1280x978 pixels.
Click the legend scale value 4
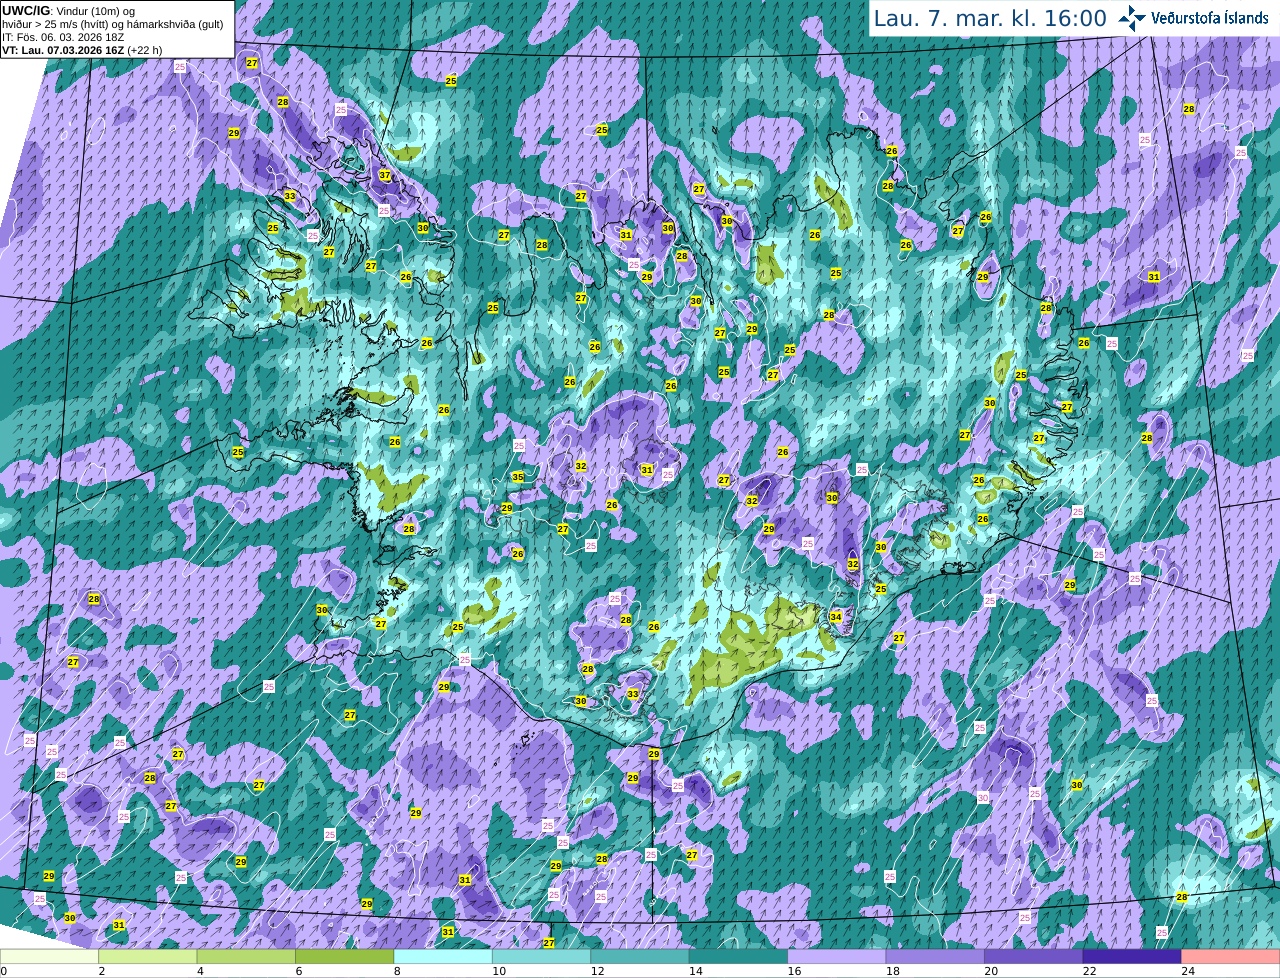(200, 971)
